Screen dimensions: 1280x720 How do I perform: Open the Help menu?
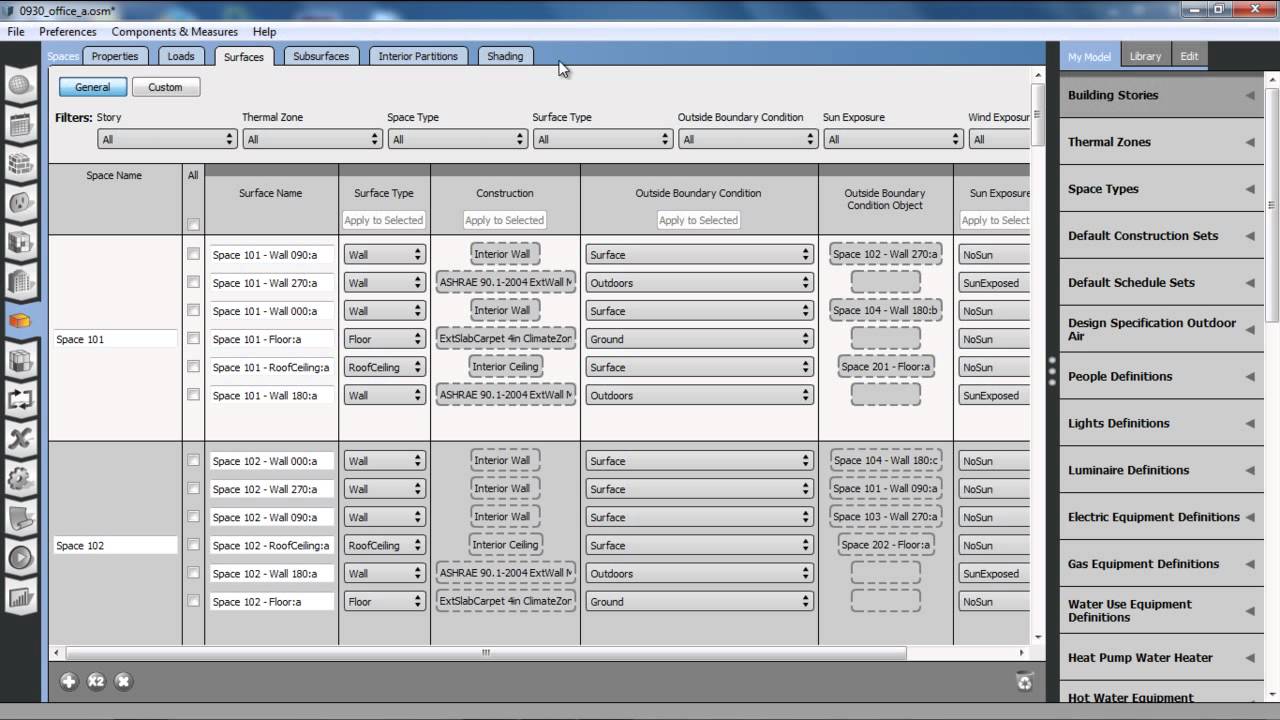click(264, 32)
